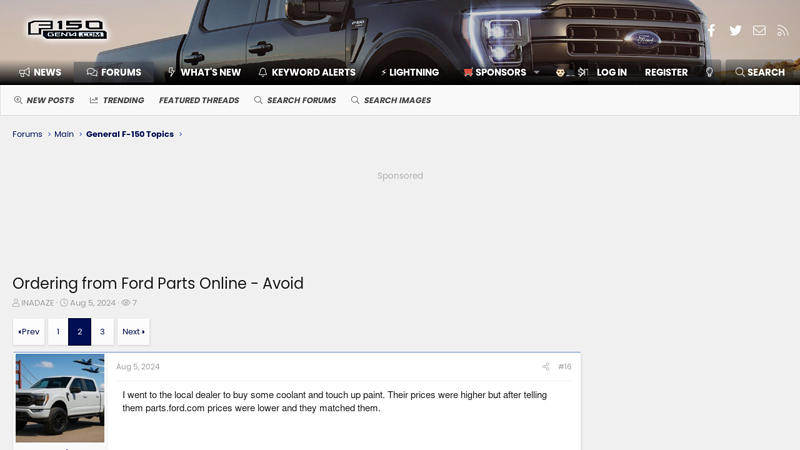Viewport: 800px width, 450px height.
Task: Go to the previous page
Action: [29, 332]
